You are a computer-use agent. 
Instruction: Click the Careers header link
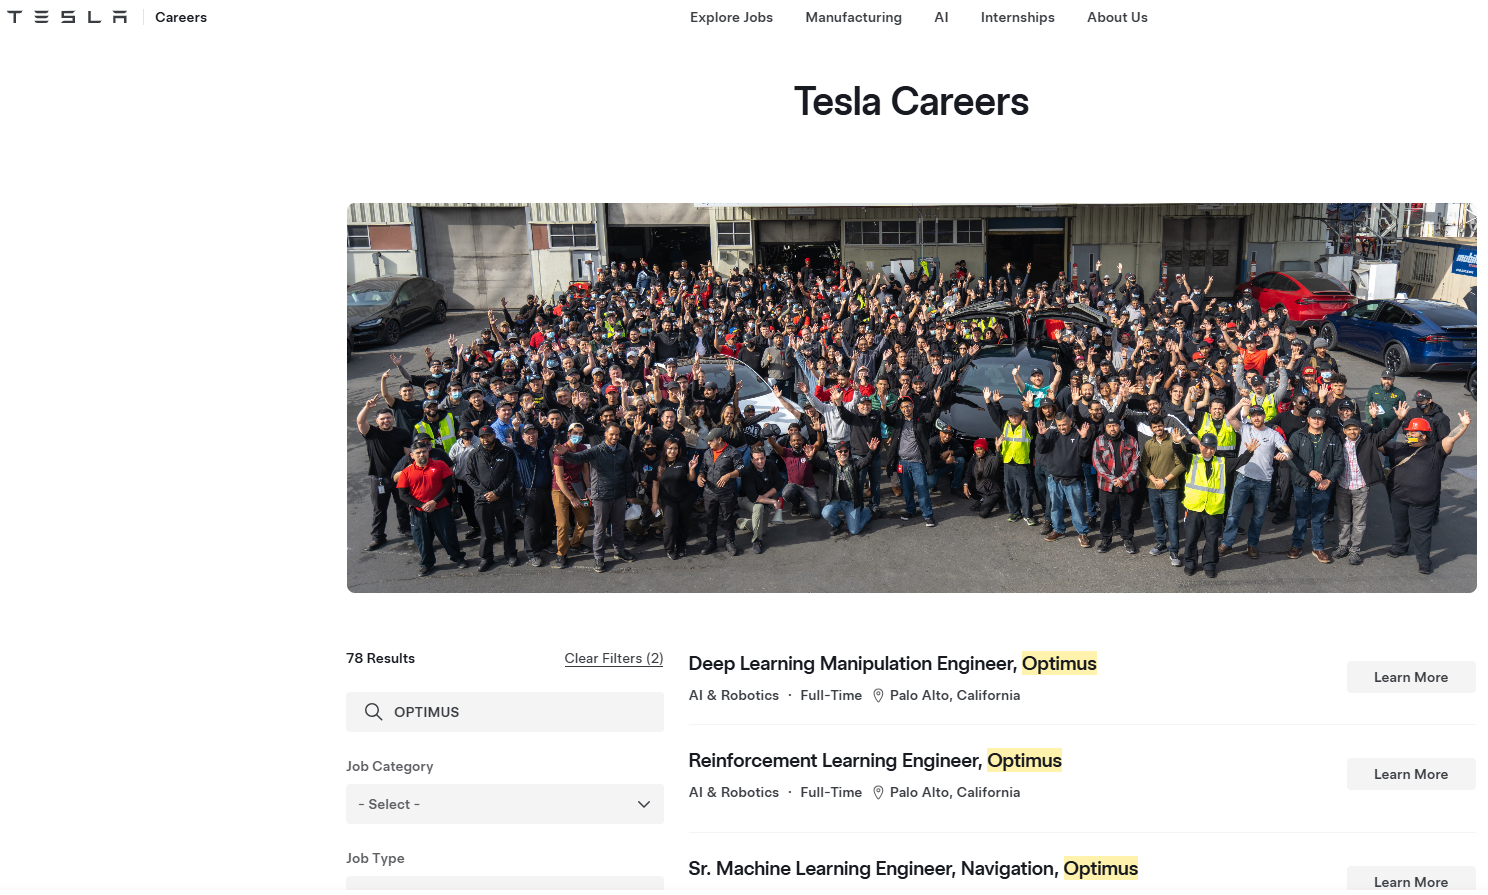coord(181,17)
